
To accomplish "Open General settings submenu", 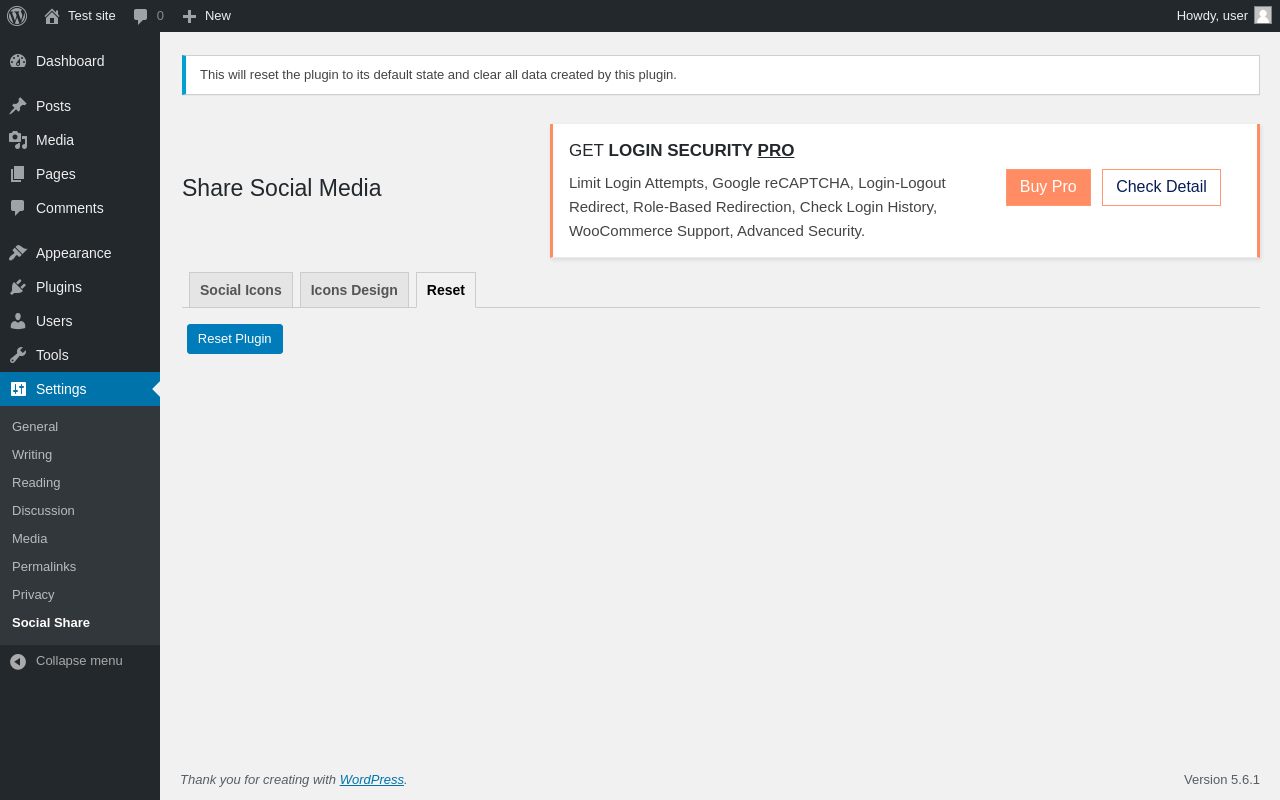I will pos(80,427).
